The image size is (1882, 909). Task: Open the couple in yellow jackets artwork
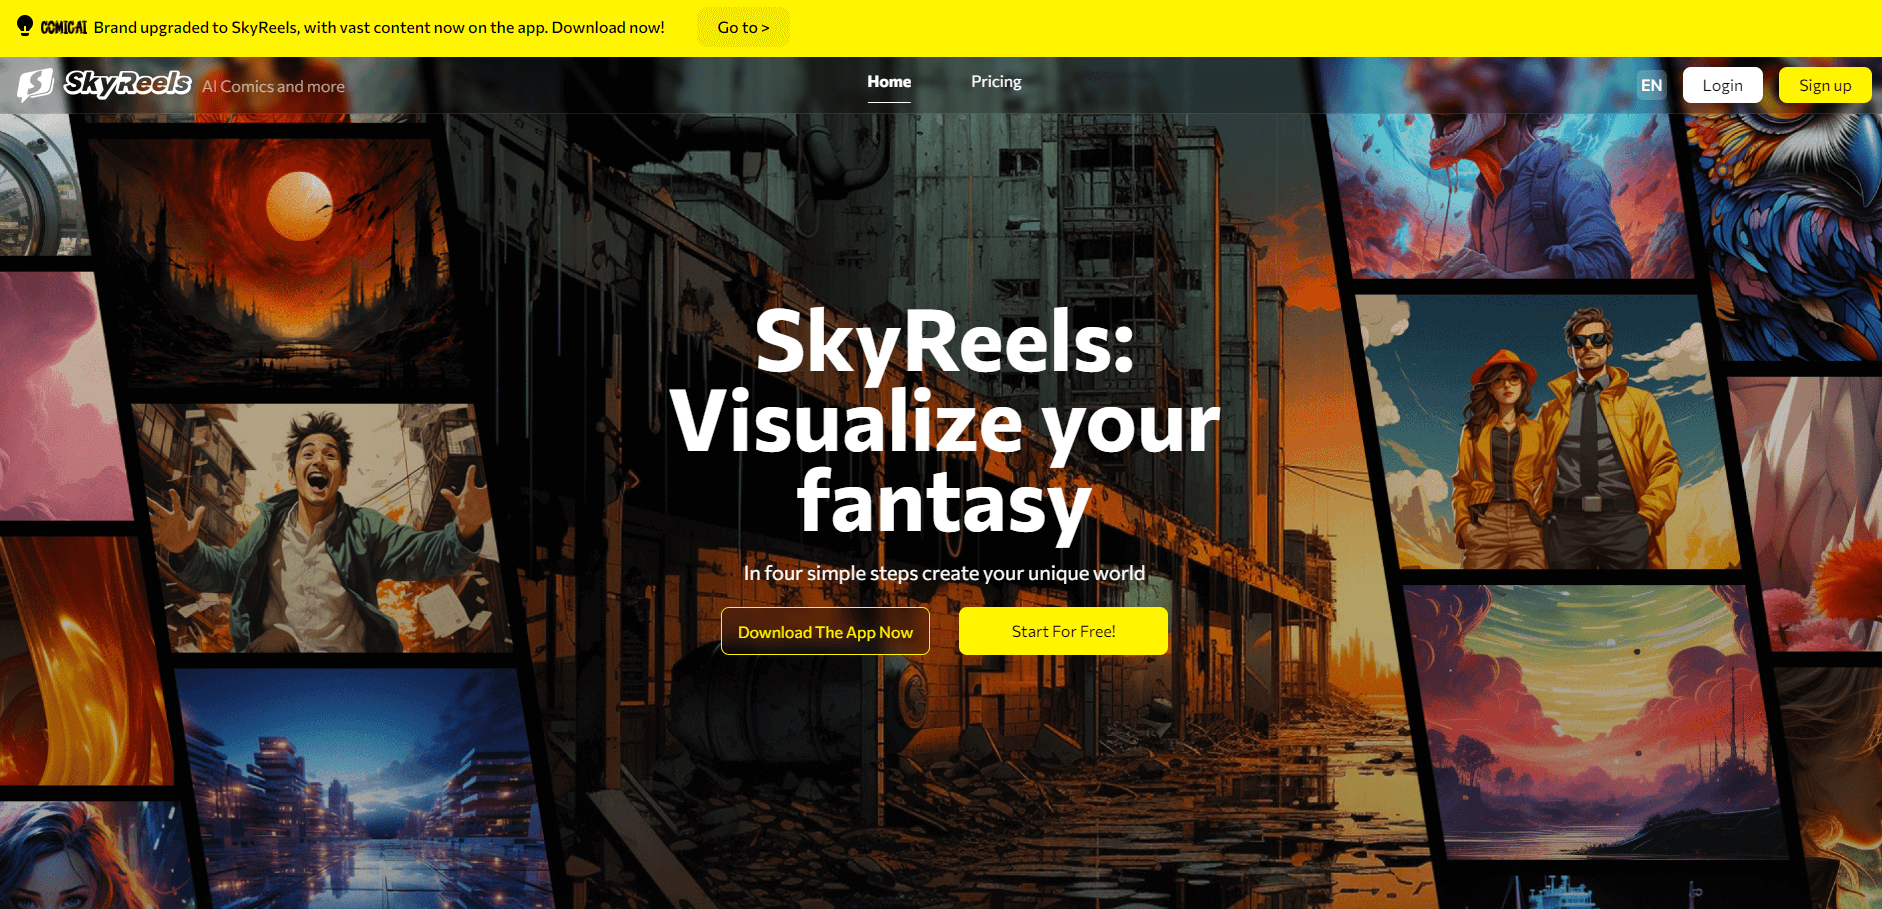pyautogui.click(x=1548, y=432)
